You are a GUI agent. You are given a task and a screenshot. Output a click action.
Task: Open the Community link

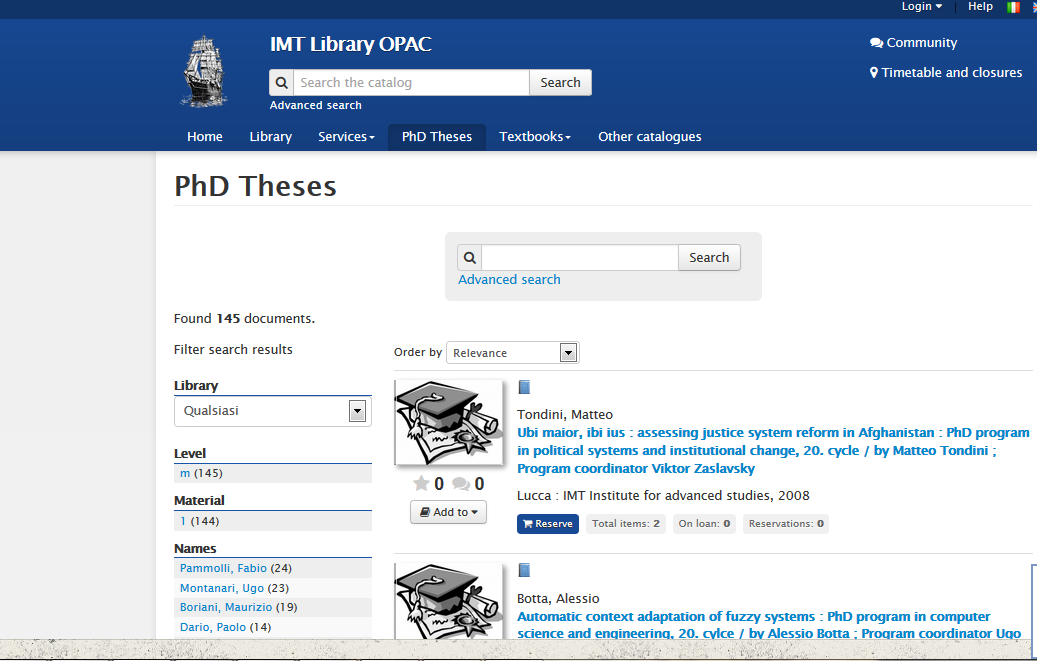914,43
